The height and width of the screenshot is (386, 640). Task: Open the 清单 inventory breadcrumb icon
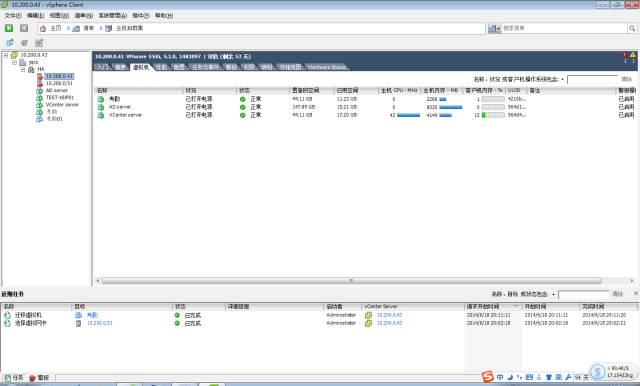point(76,29)
